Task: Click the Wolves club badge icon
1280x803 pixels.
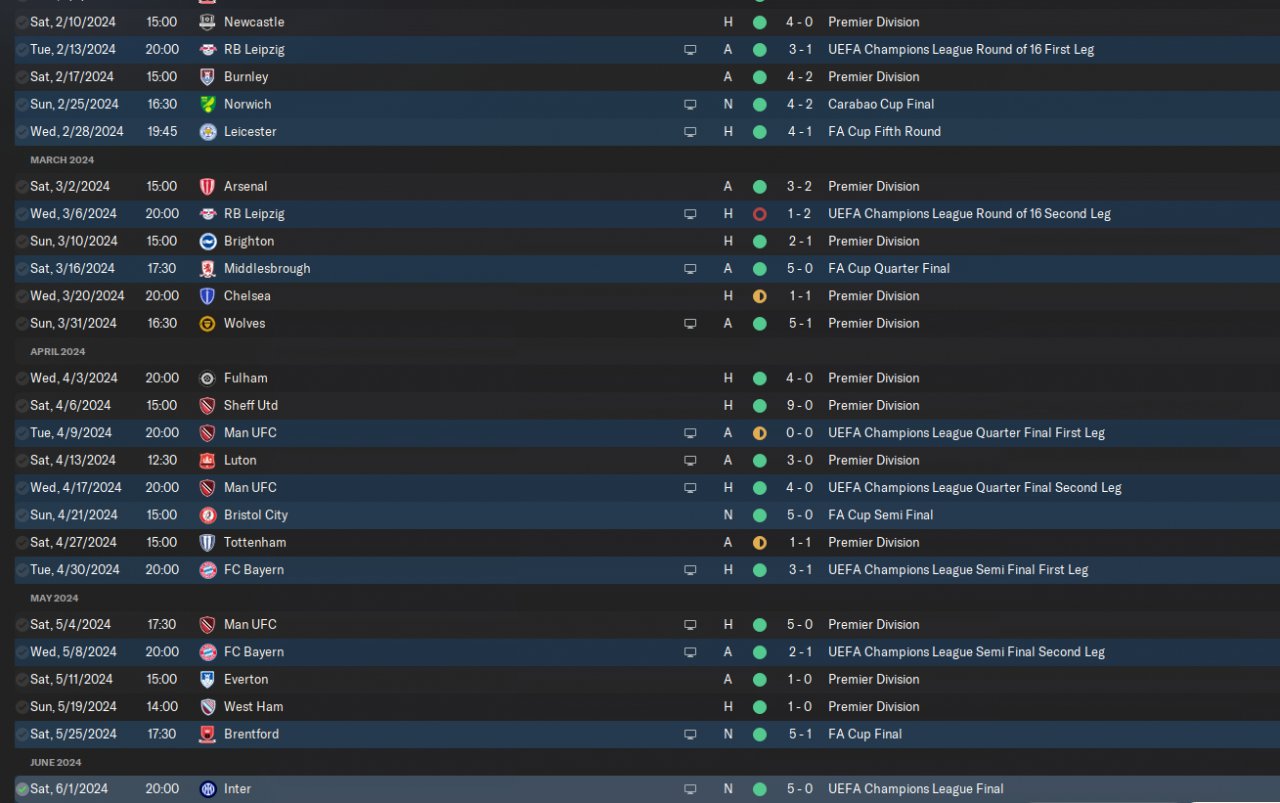Action: 207,323
